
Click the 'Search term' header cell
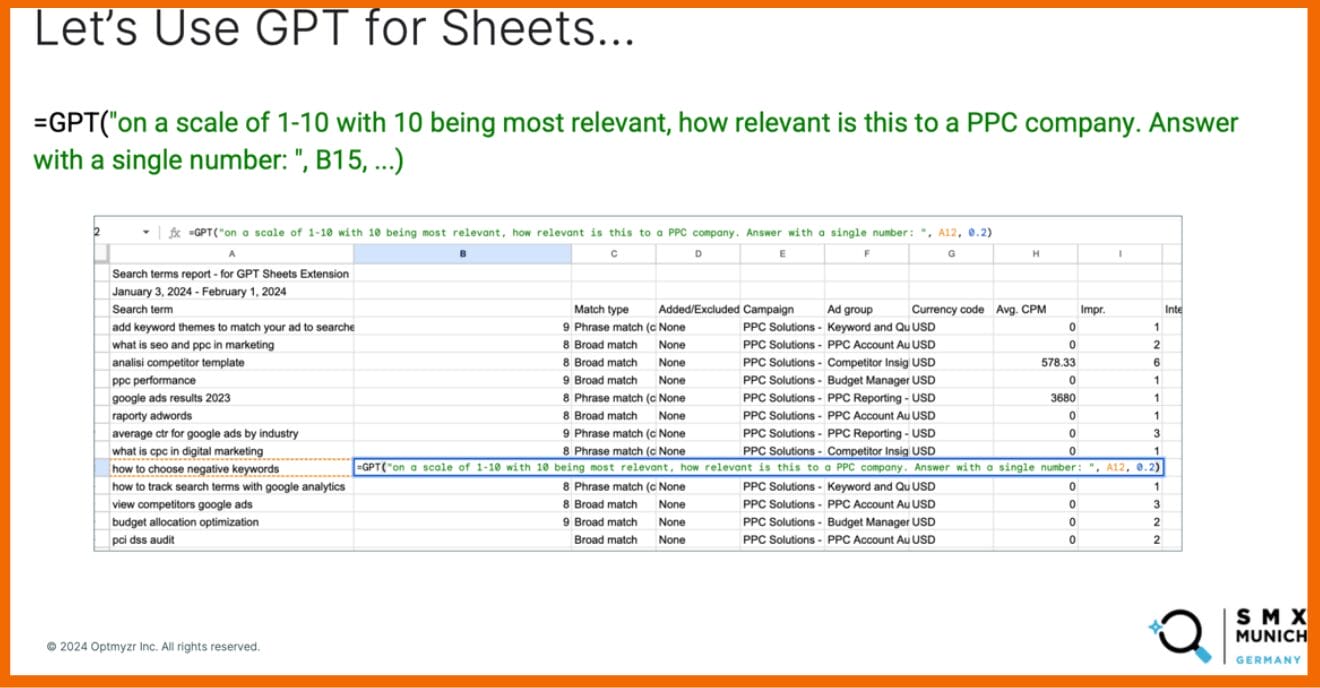[232, 309]
